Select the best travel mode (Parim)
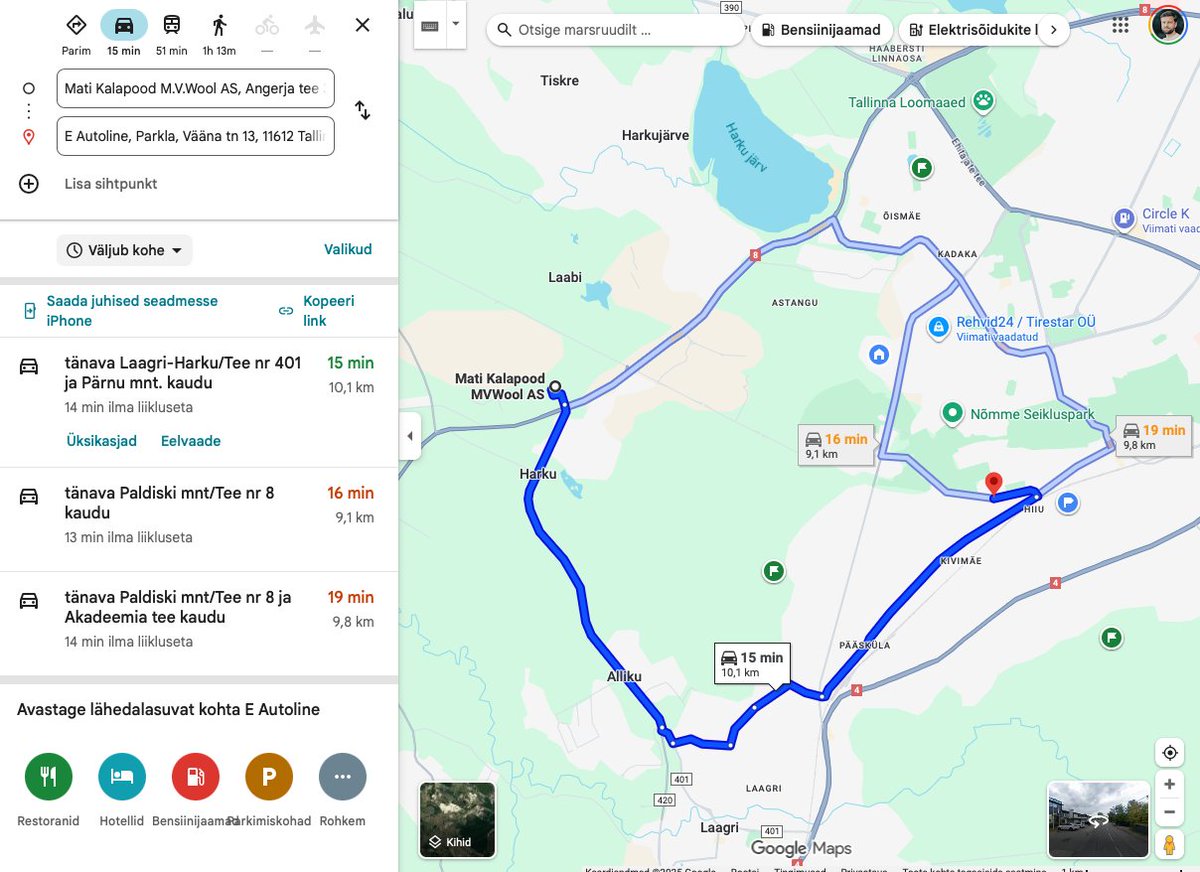Viewport: 1200px width, 872px height. coord(76,33)
